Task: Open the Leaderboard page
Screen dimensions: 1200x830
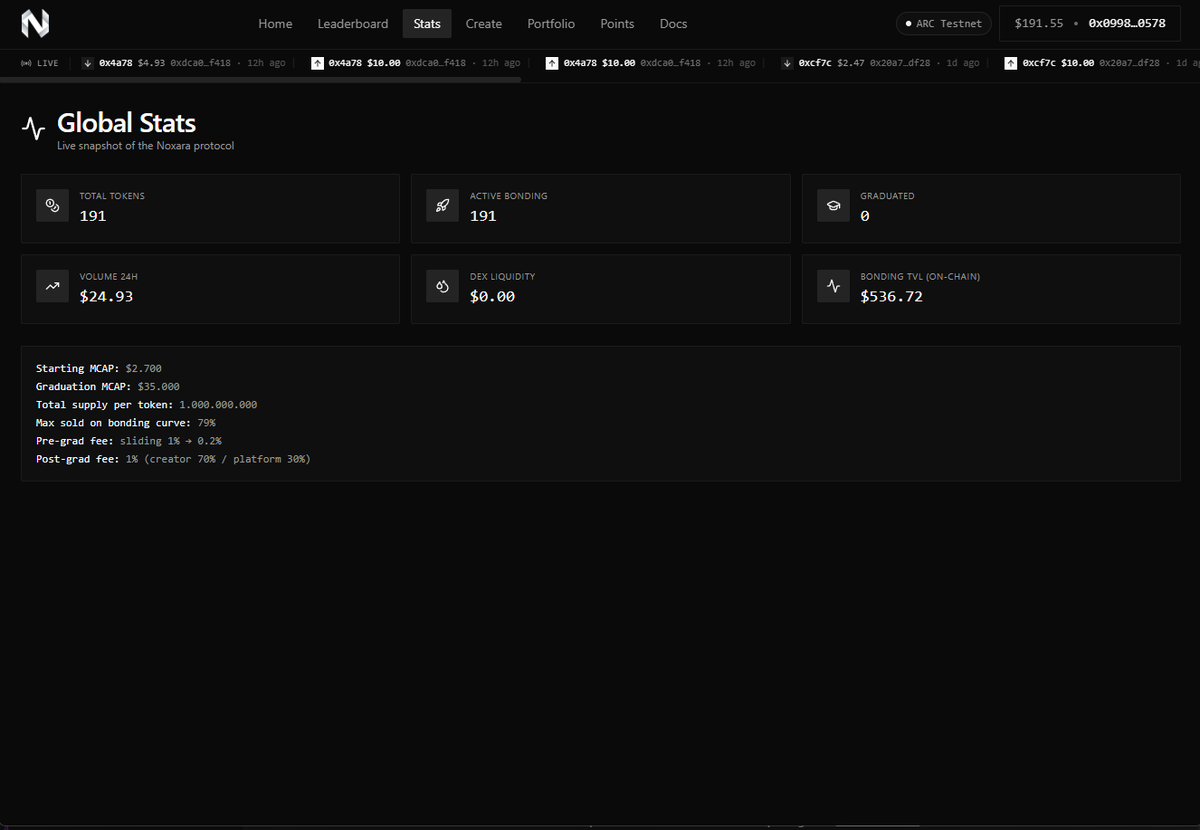Action: (x=353, y=23)
